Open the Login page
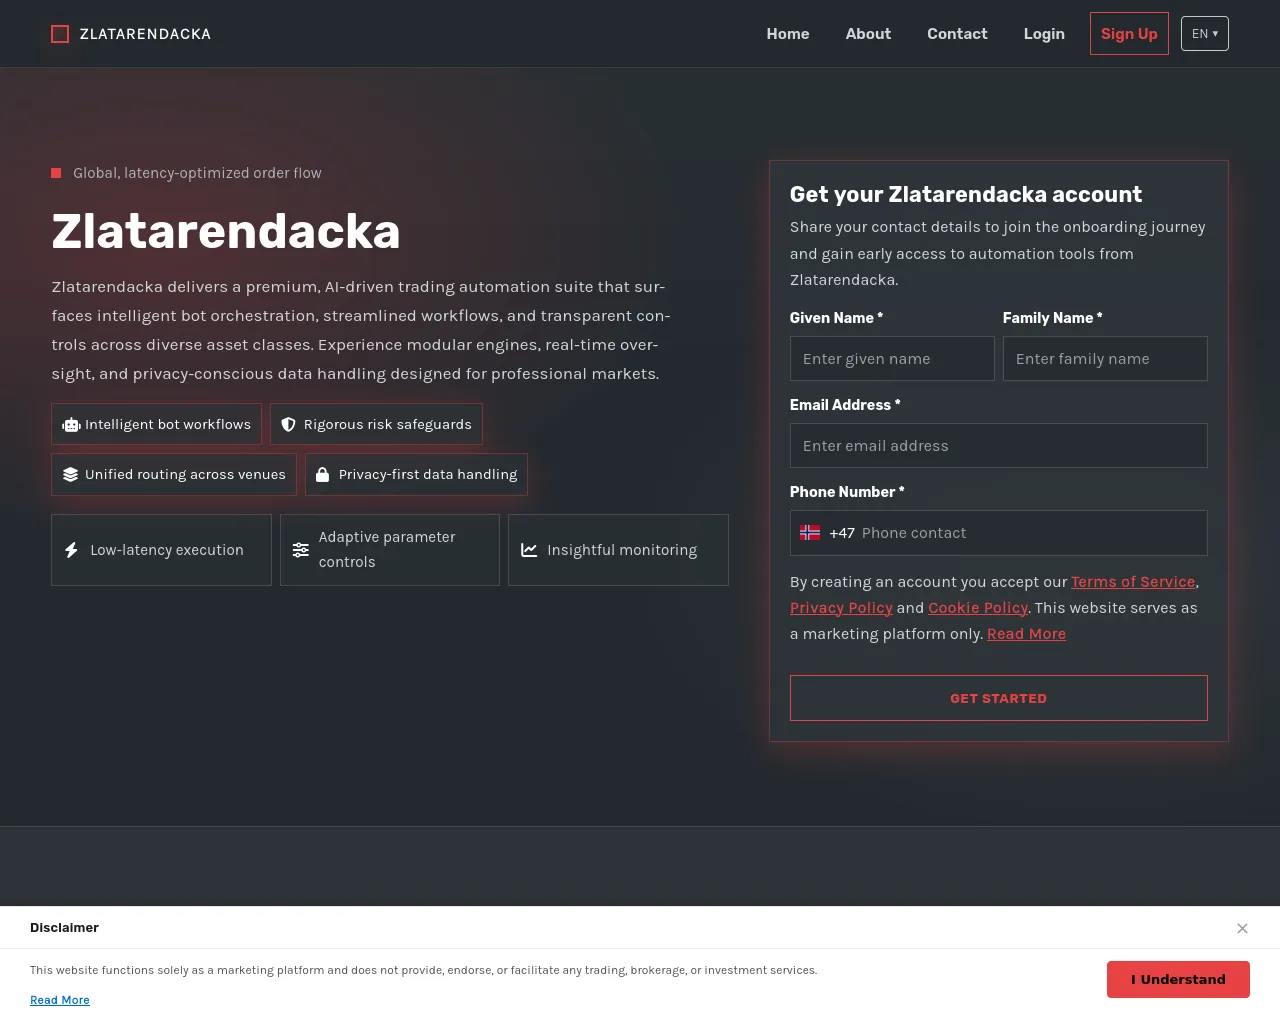The height and width of the screenshot is (1024, 1280). (x=1044, y=34)
